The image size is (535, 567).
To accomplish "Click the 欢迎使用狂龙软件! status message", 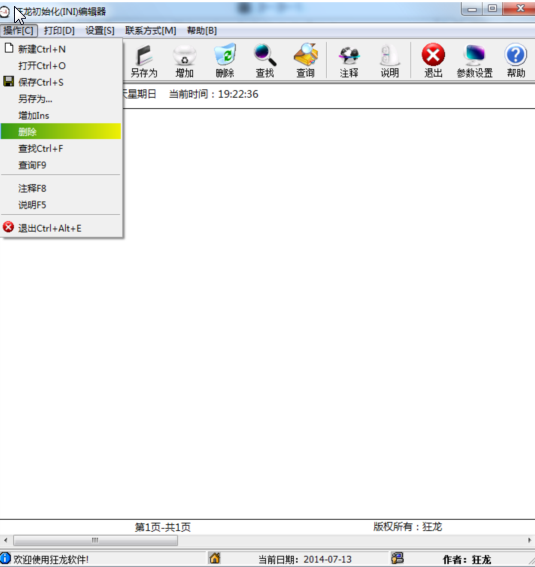I will [51, 559].
